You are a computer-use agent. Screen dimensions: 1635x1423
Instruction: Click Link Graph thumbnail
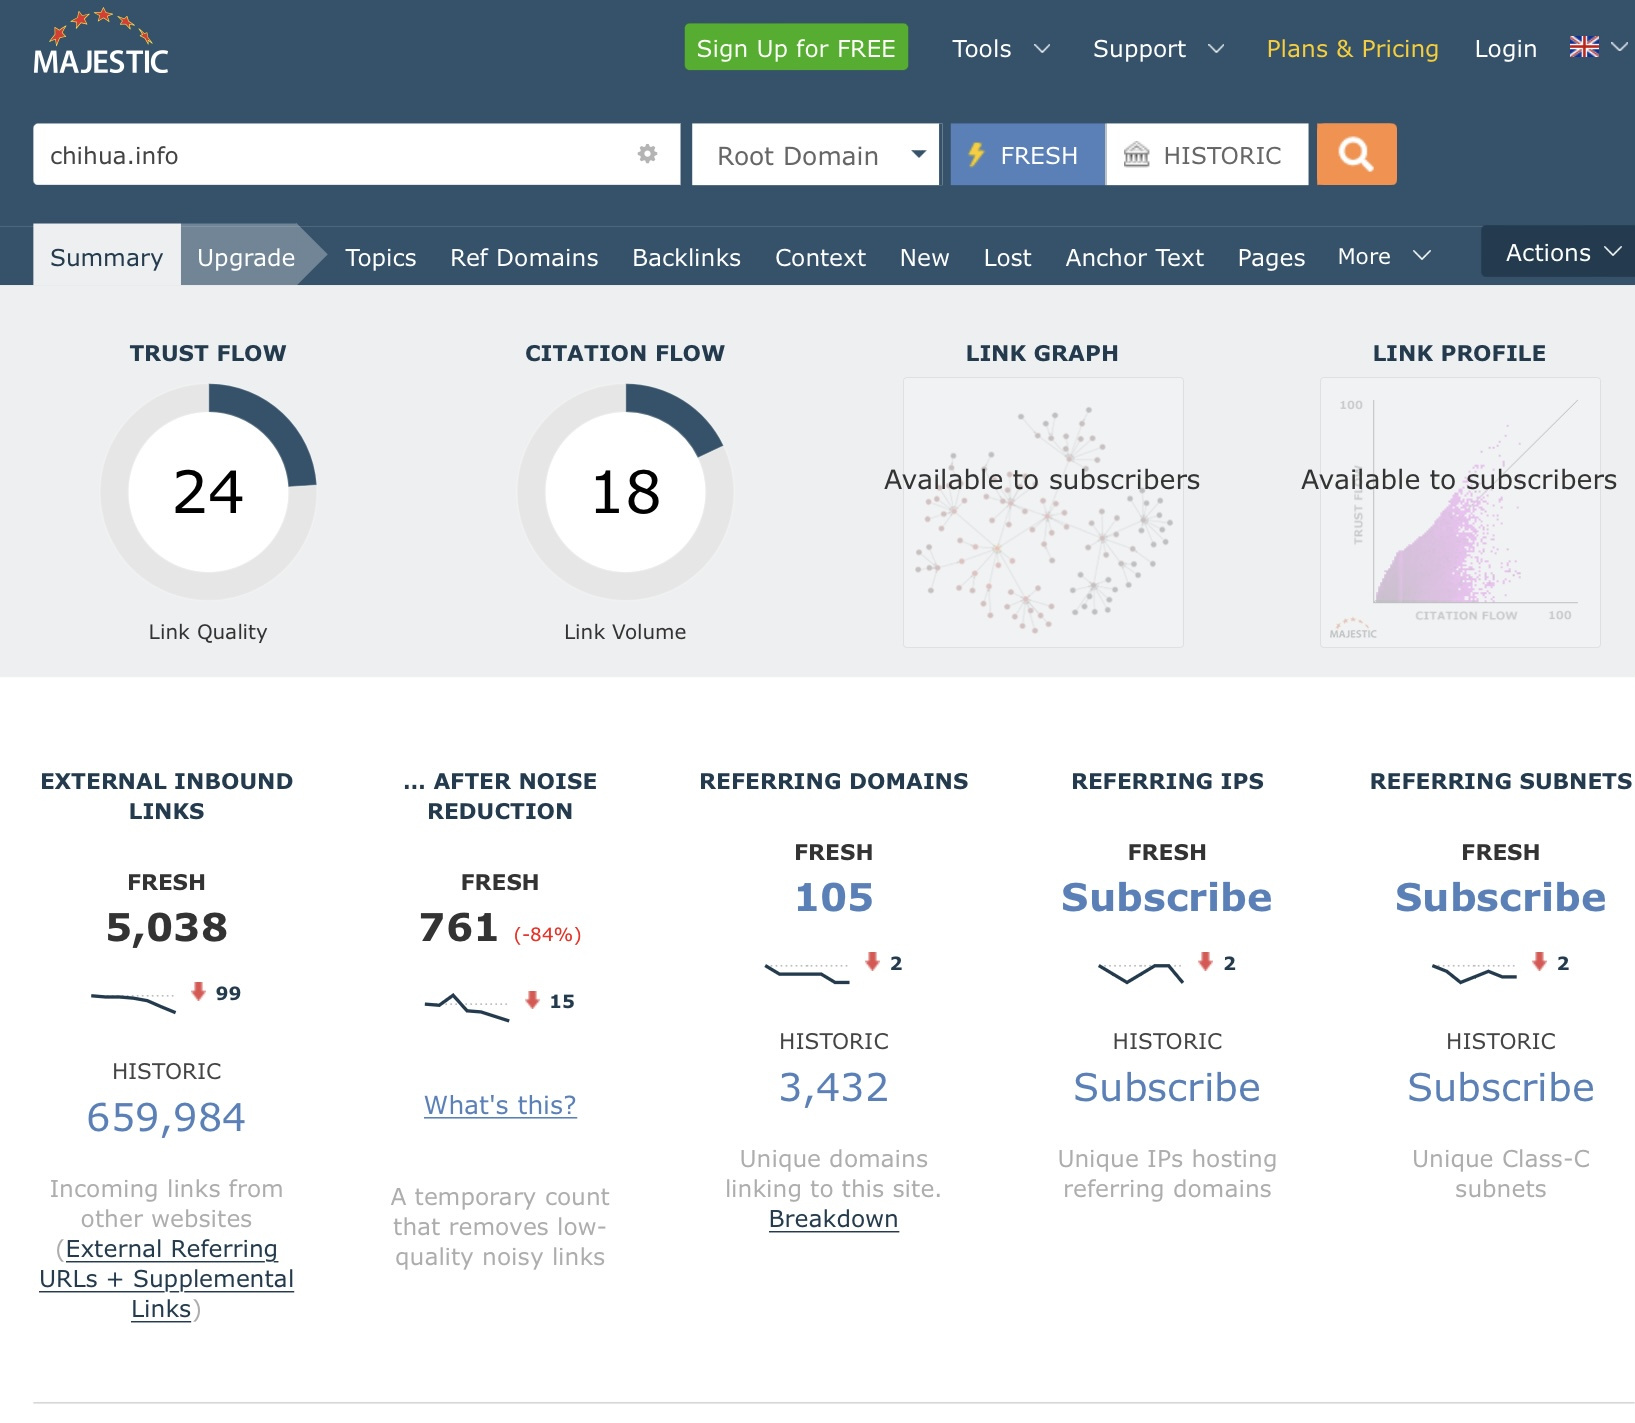(x=1043, y=512)
